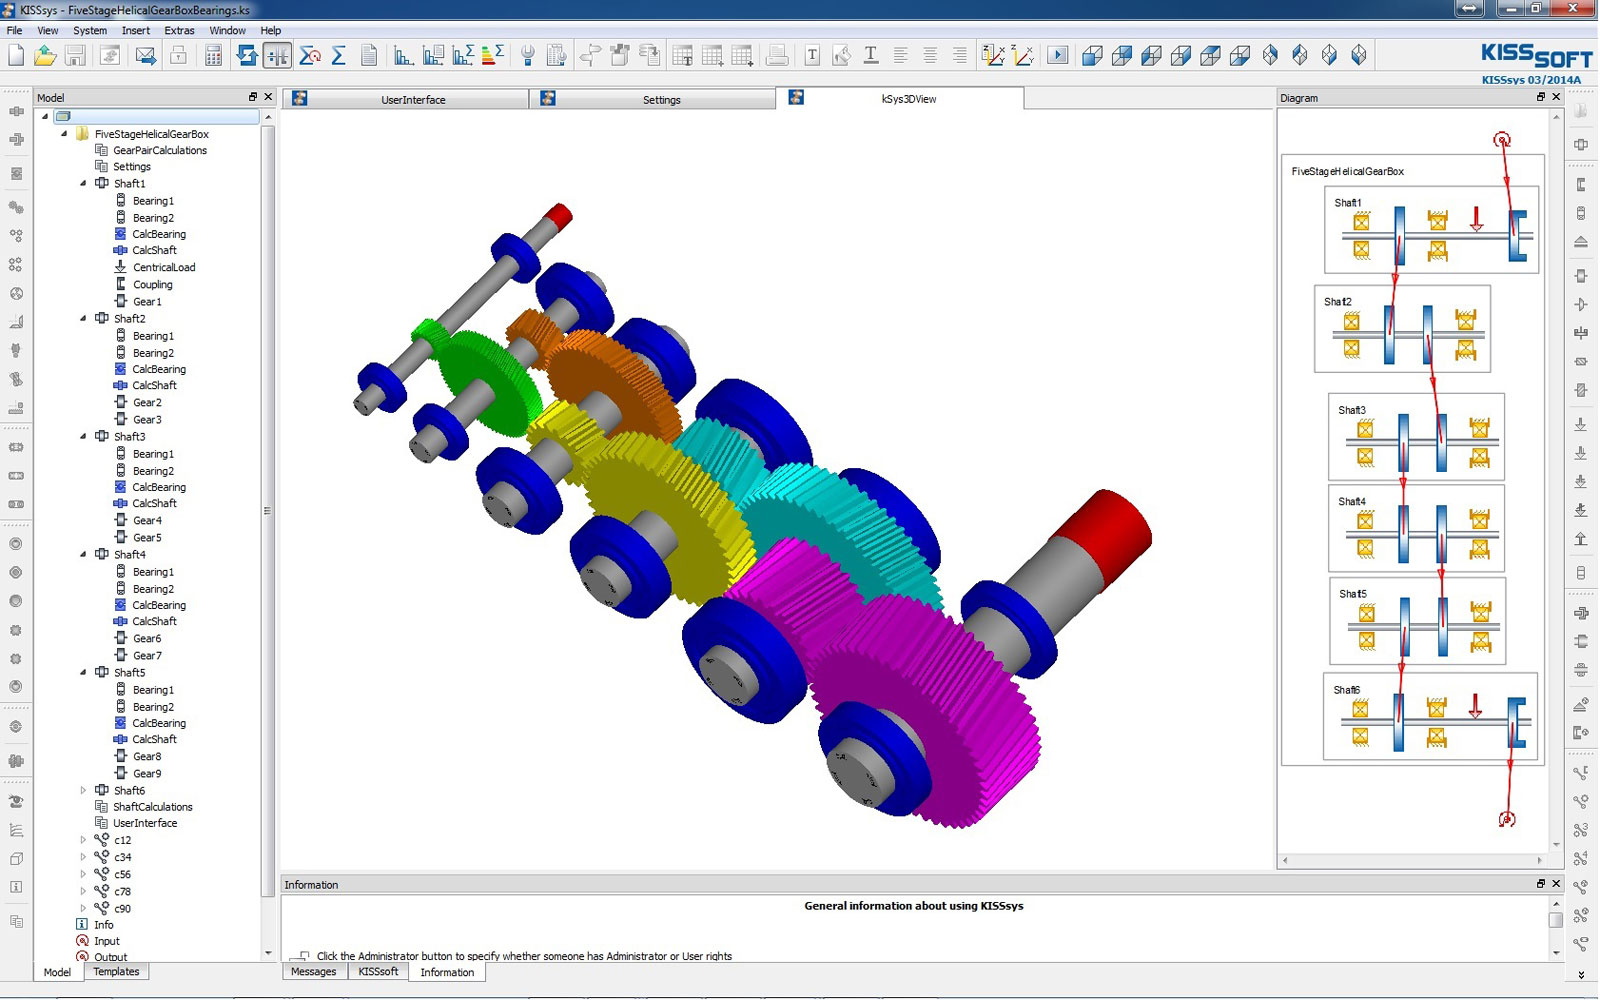Click the blue Refresh arrows toolbar icon
This screenshot has width=1600, height=1000.
246,56
